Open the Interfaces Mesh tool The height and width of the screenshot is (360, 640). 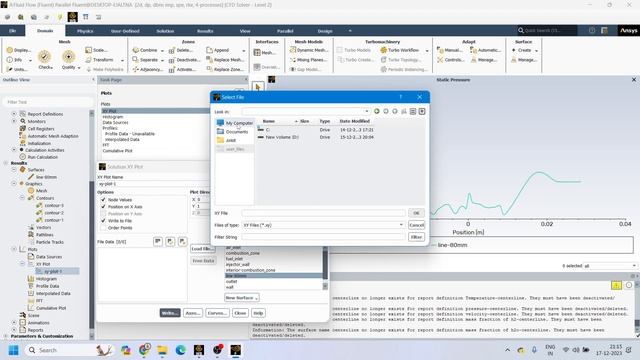coord(265,53)
